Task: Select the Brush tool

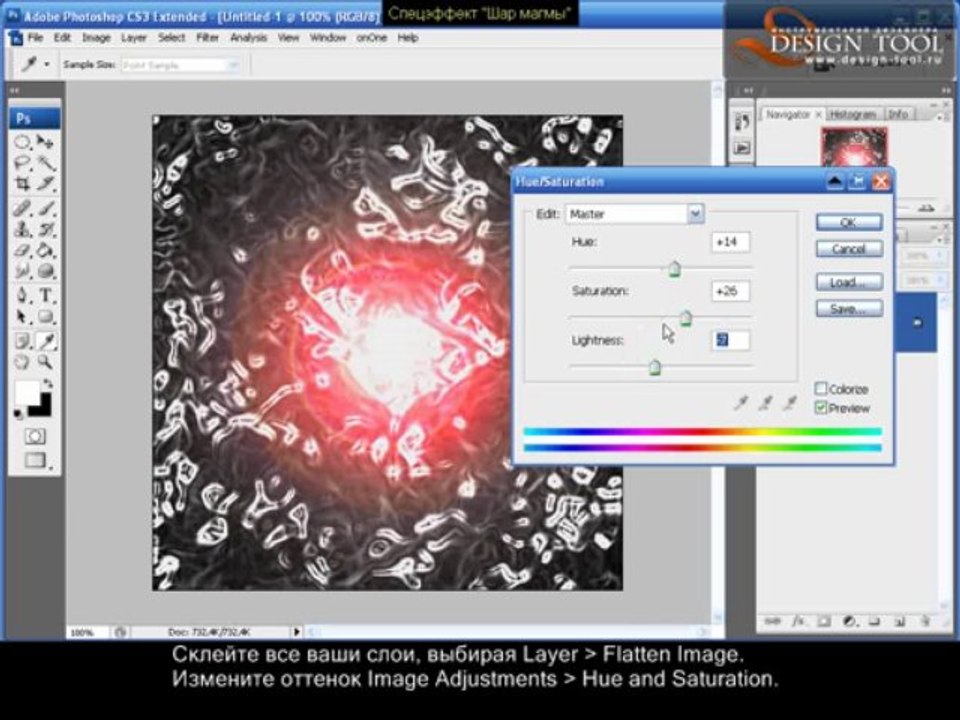Action: (x=45, y=209)
